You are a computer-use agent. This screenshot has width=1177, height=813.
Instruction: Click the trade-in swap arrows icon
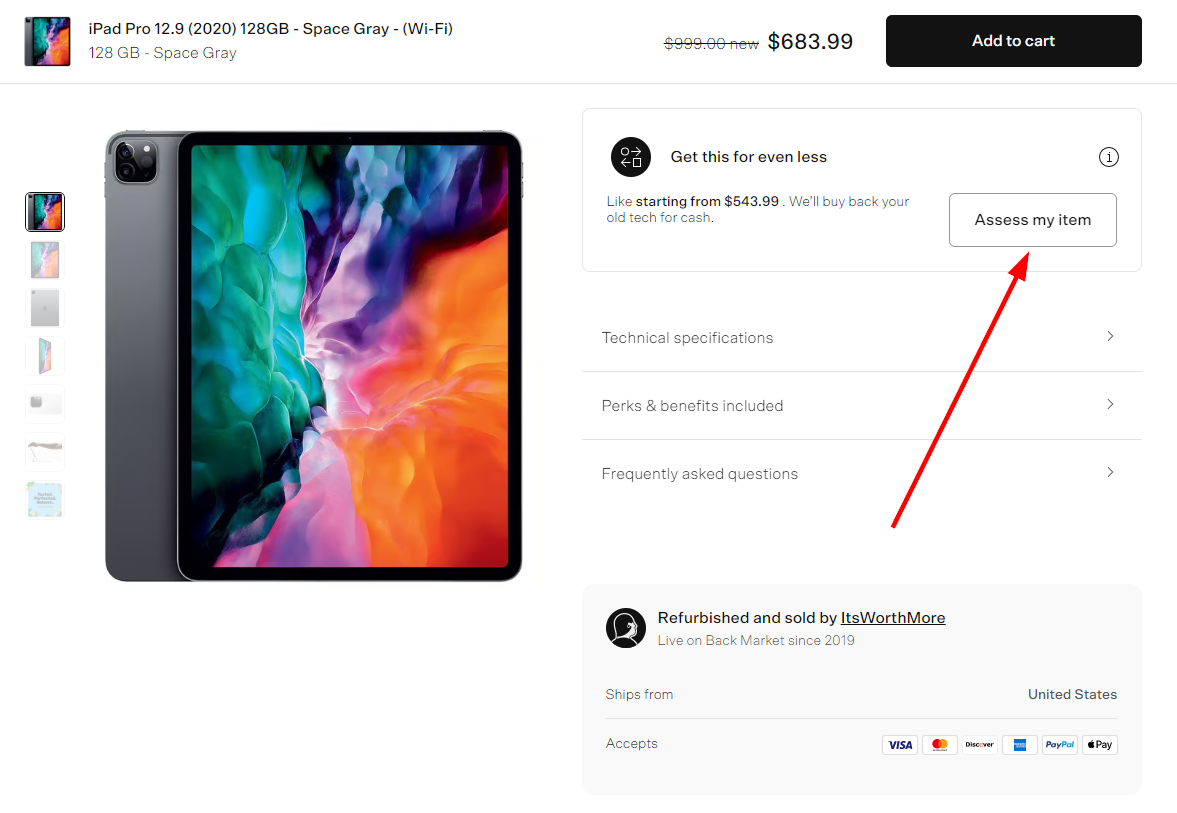631,157
